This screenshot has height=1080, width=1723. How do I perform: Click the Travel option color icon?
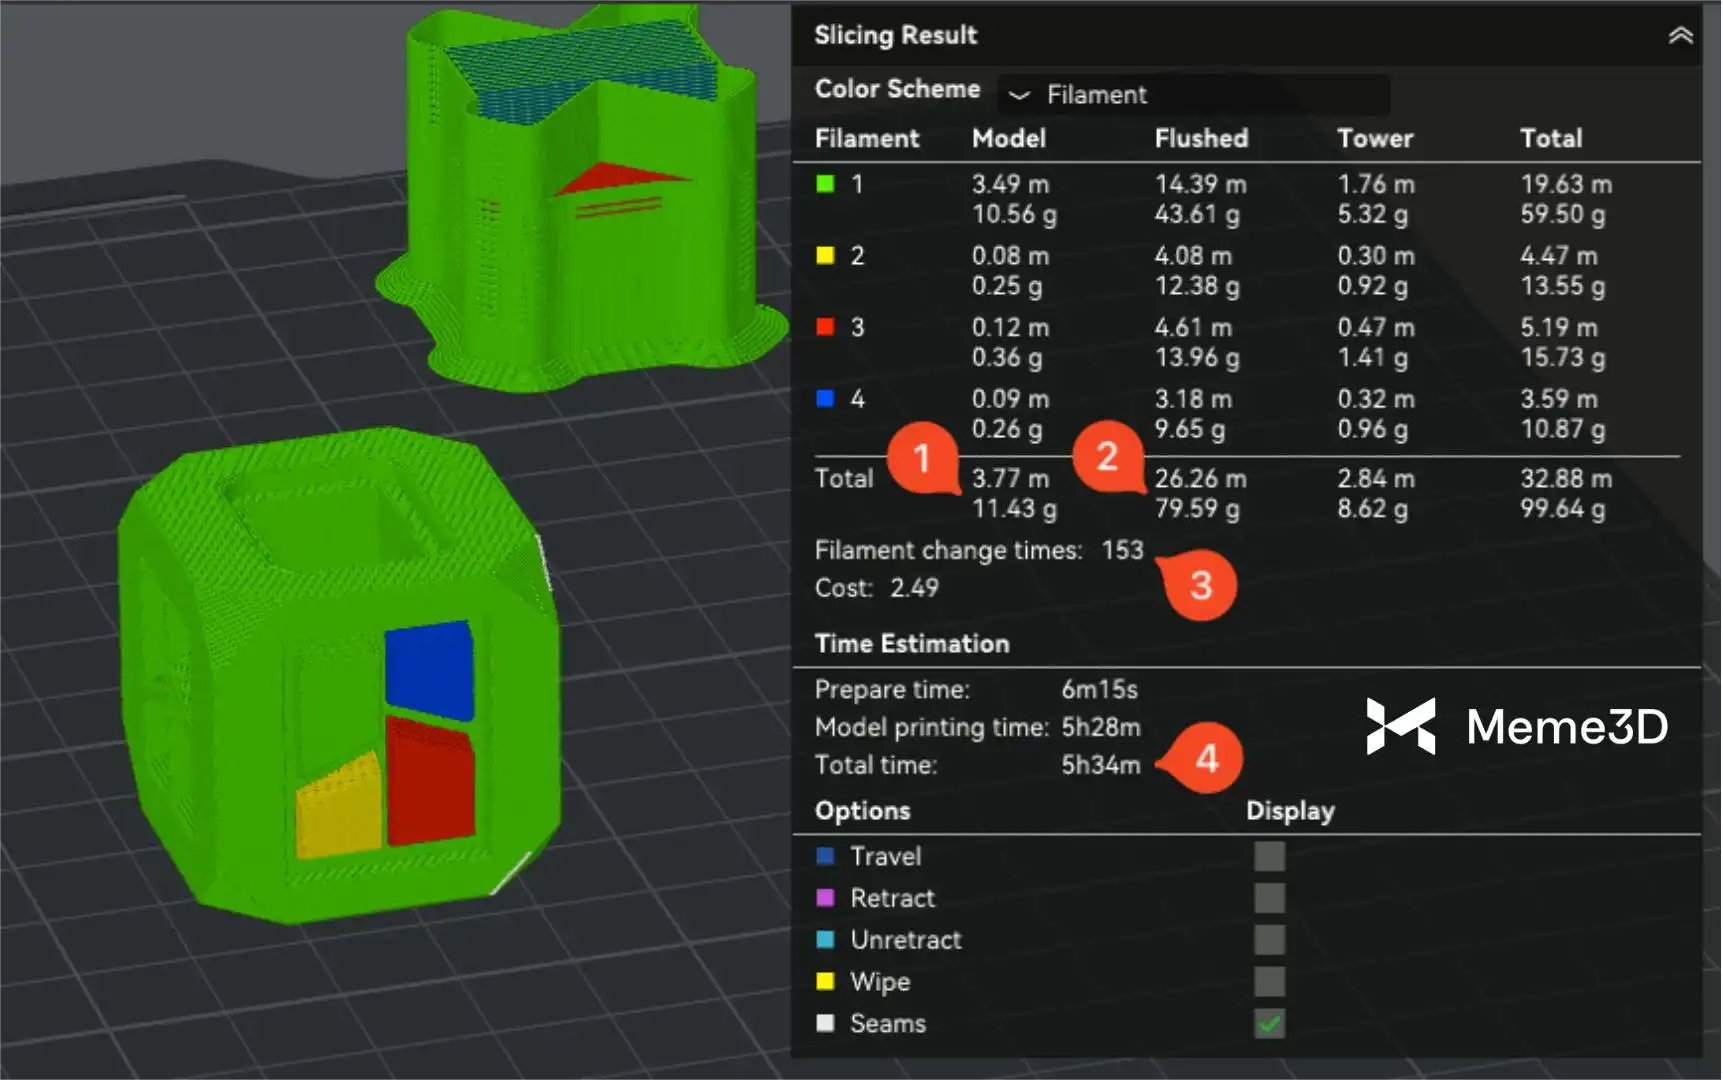825,856
